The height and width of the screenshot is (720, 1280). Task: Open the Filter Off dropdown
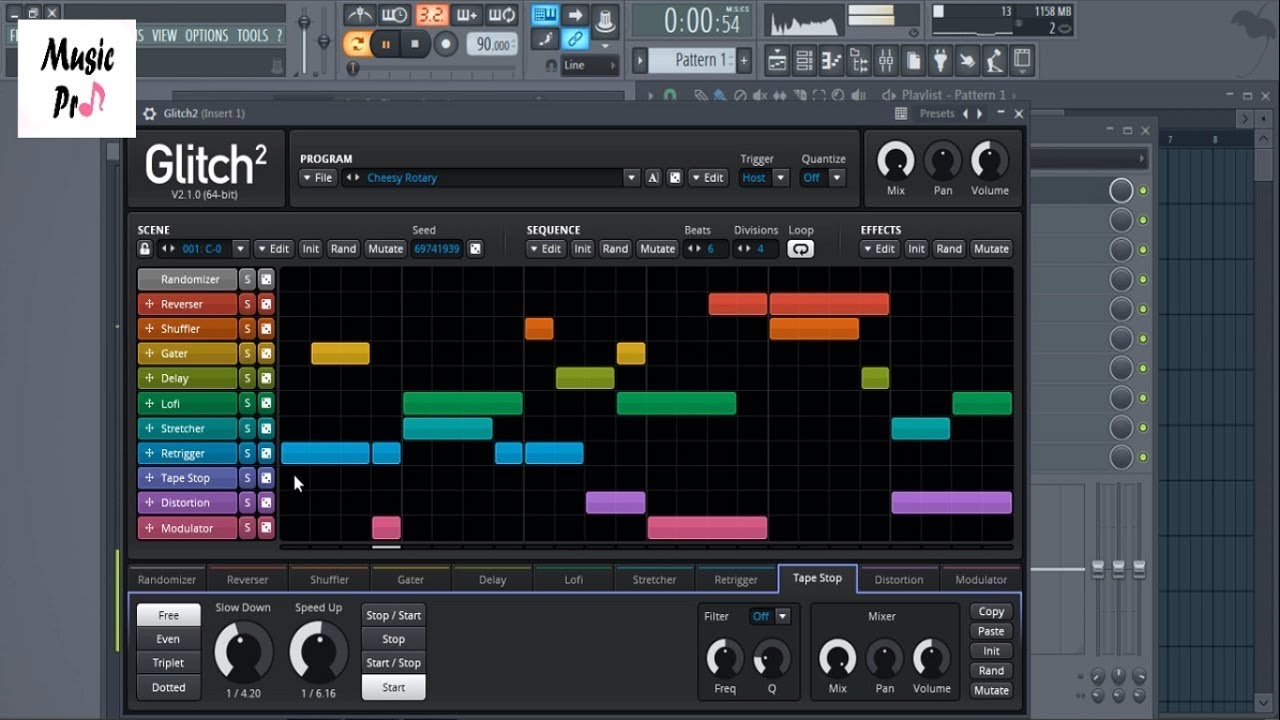pyautogui.click(x=770, y=616)
